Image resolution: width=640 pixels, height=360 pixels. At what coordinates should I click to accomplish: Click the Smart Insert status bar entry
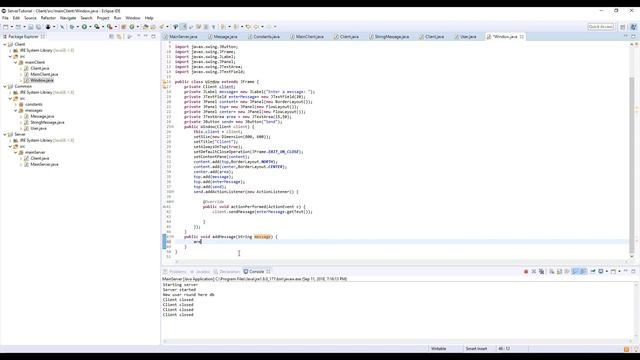pyautogui.click(x=476, y=349)
